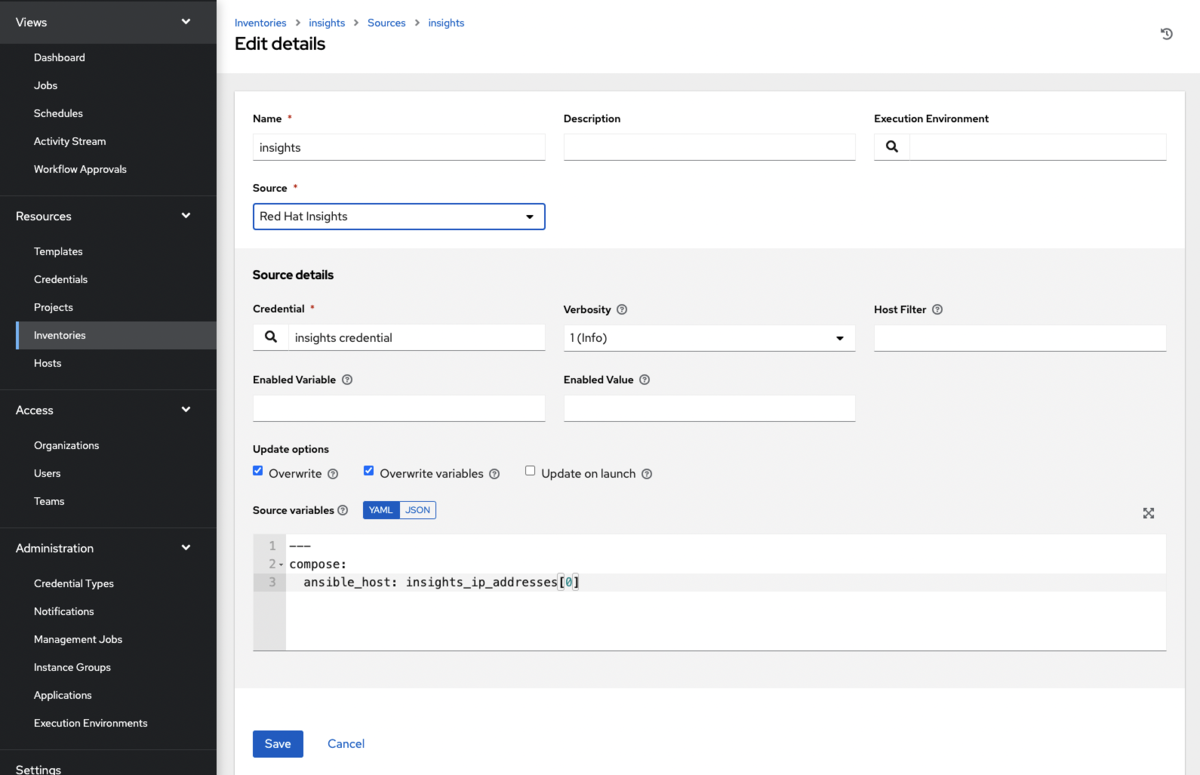1200x775 pixels.
Task: Enable Update on launch checkbox
Action: click(530, 471)
